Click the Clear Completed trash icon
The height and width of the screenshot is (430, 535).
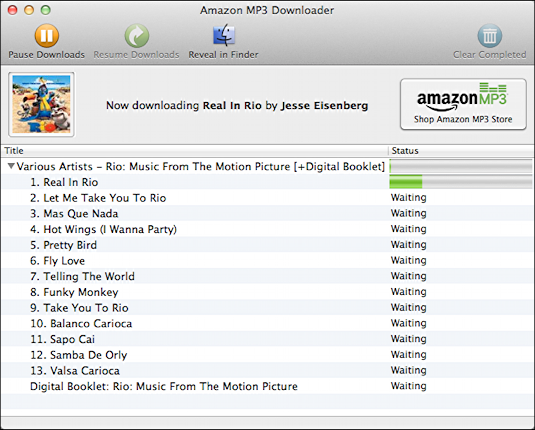coord(490,35)
